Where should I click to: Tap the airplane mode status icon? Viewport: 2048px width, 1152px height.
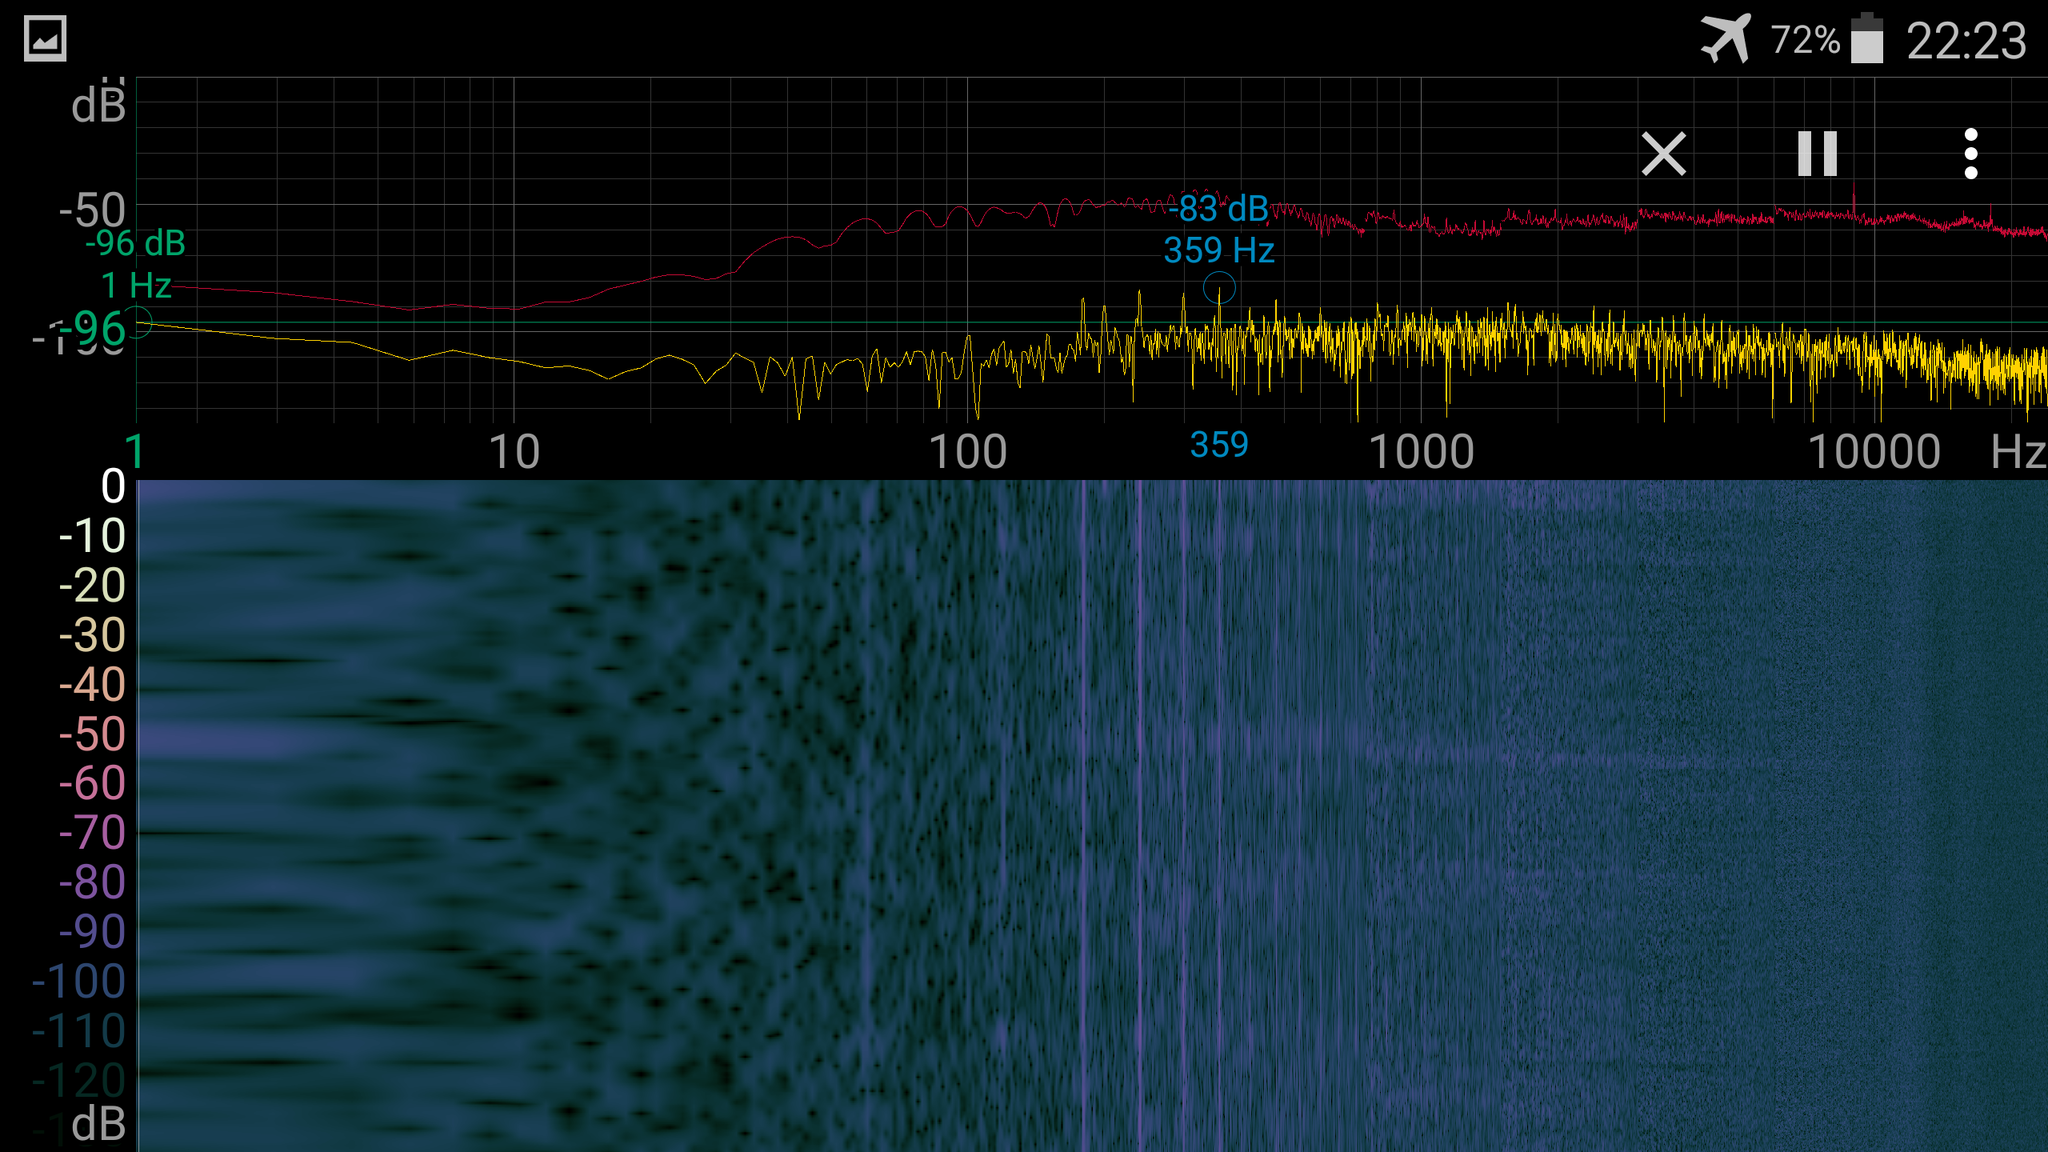(x=1727, y=39)
